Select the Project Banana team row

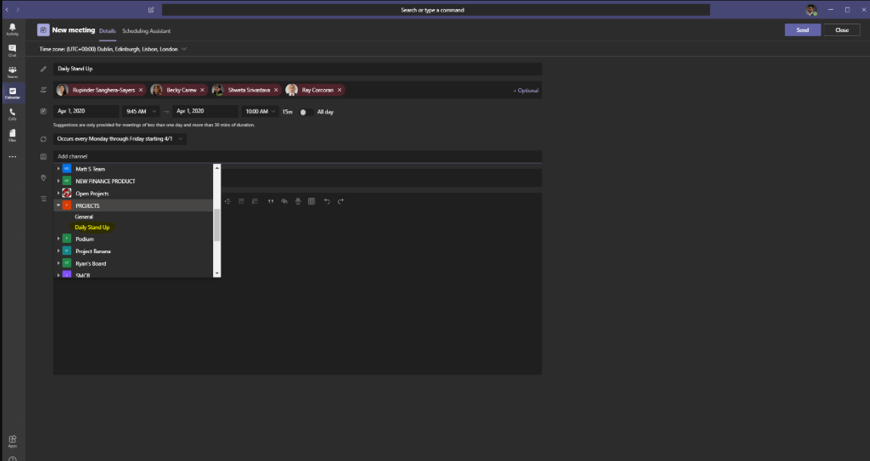133,251
